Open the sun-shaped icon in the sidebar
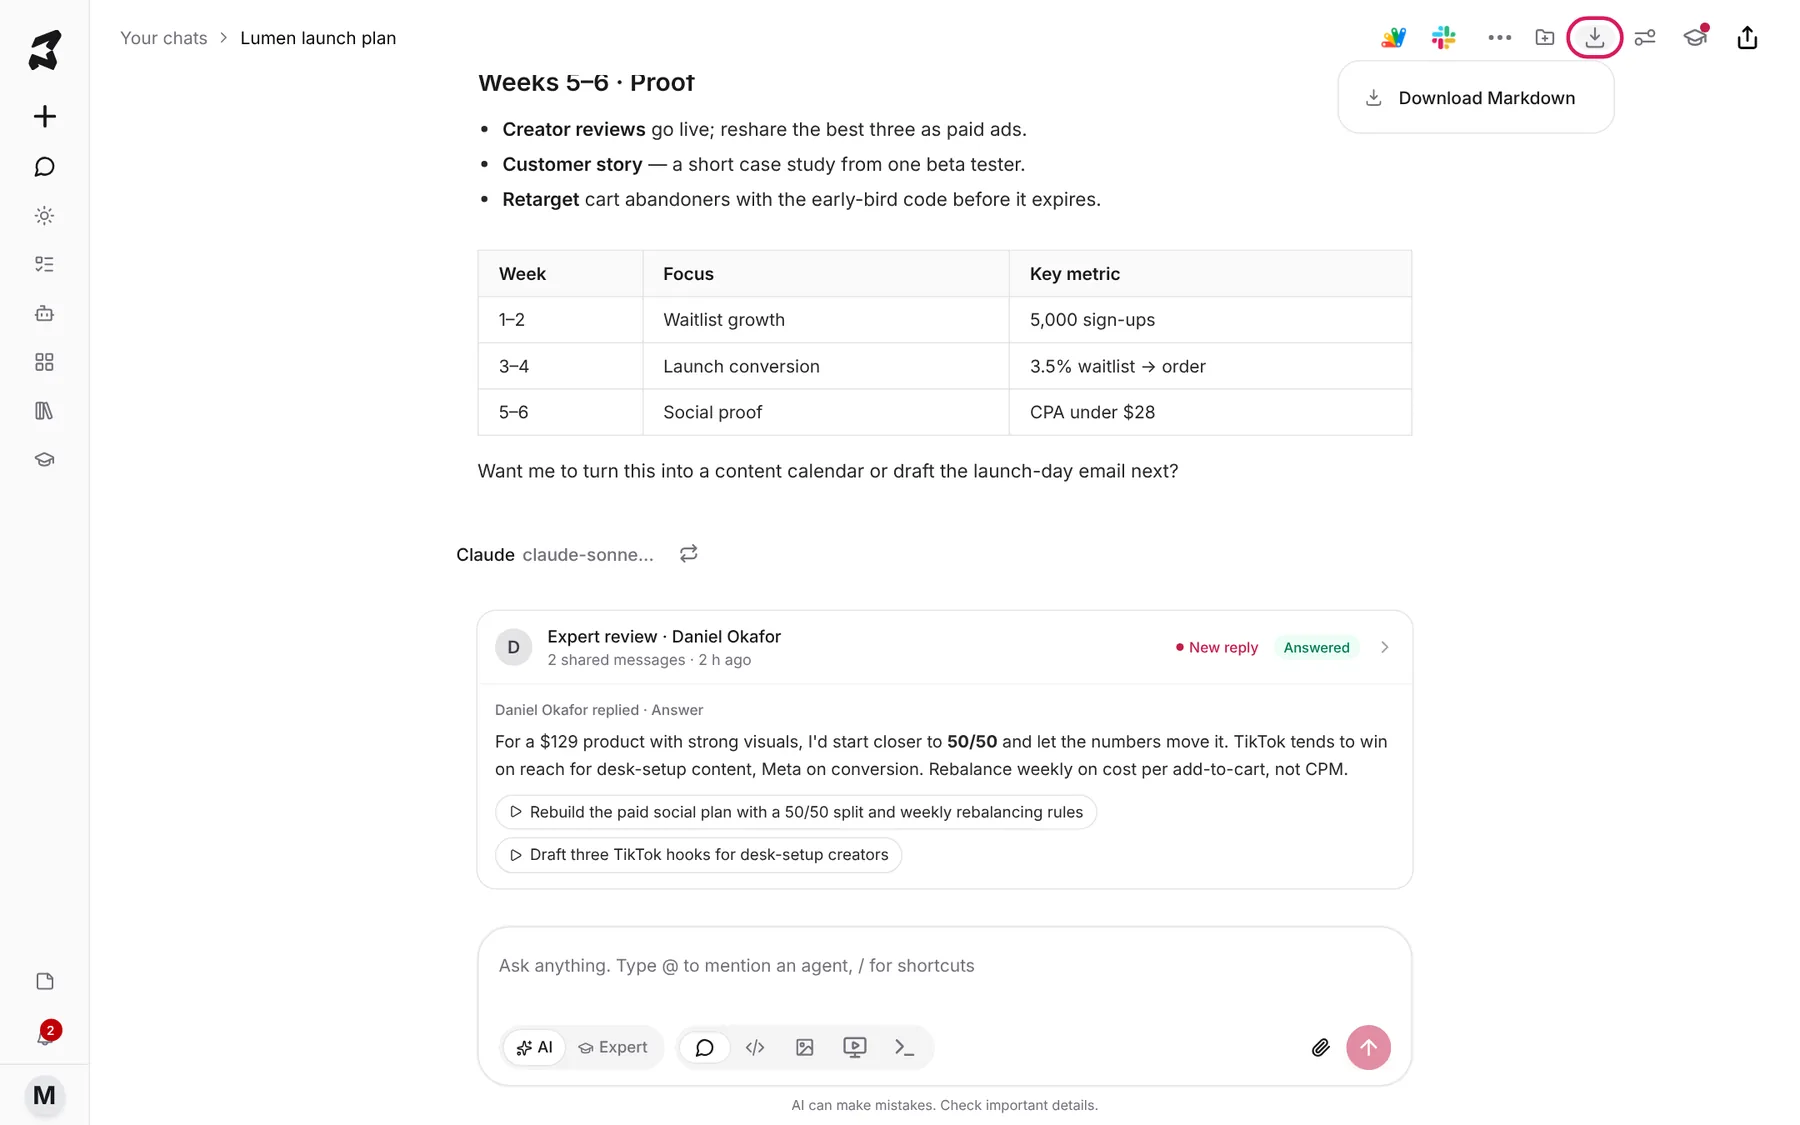Screen dimensions: 1800x1125 [44, 216]
